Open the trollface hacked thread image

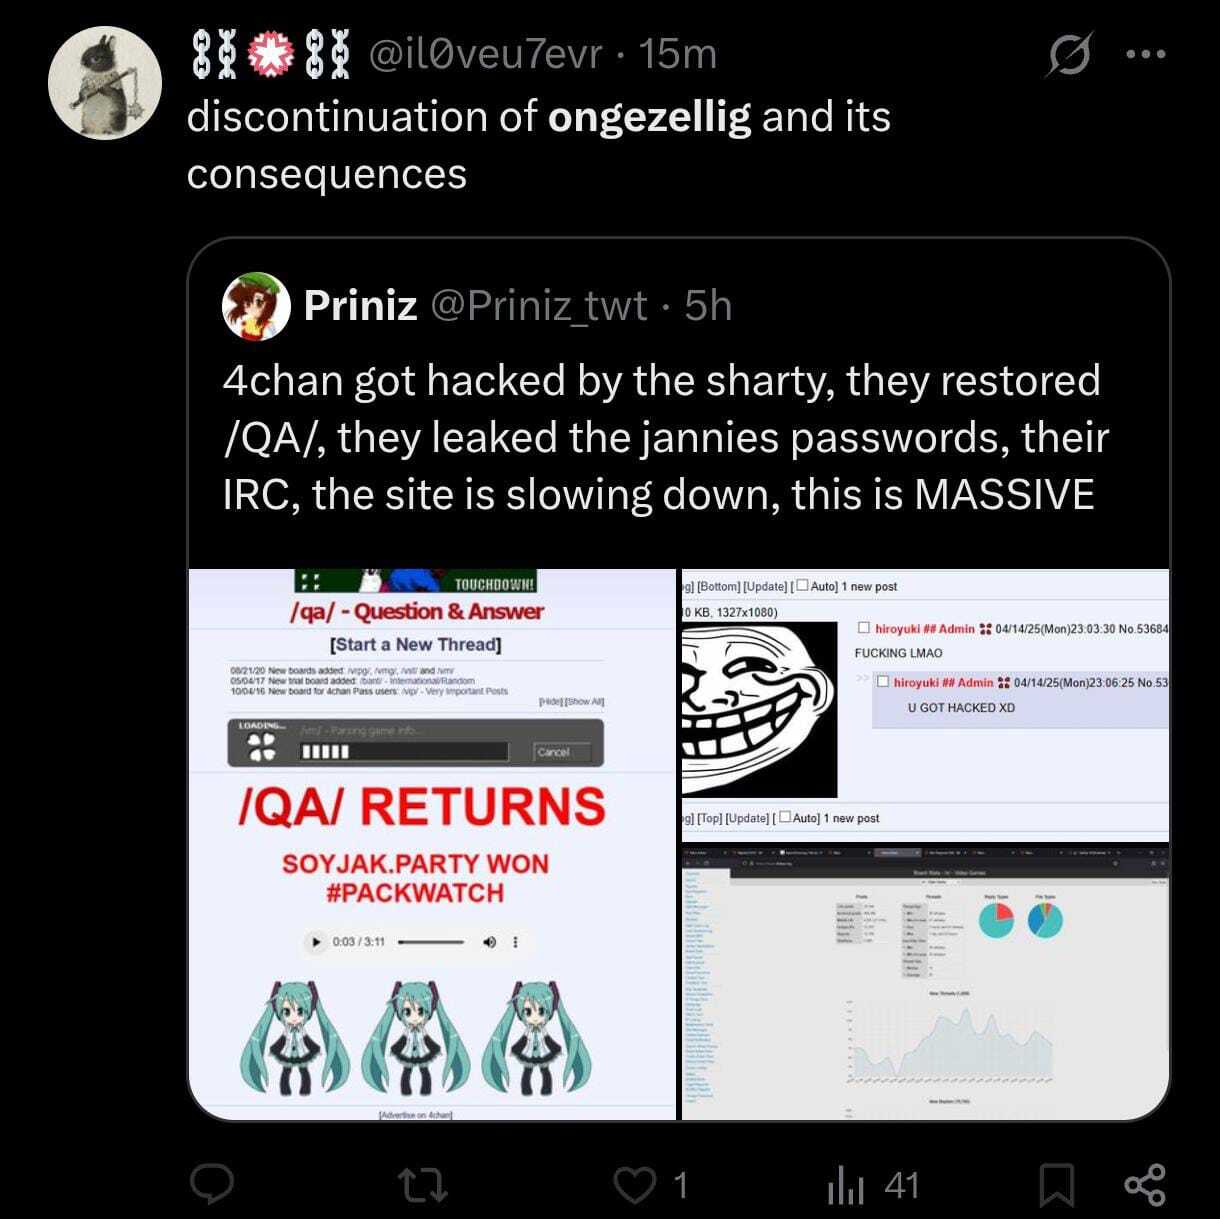click(923, 703)
